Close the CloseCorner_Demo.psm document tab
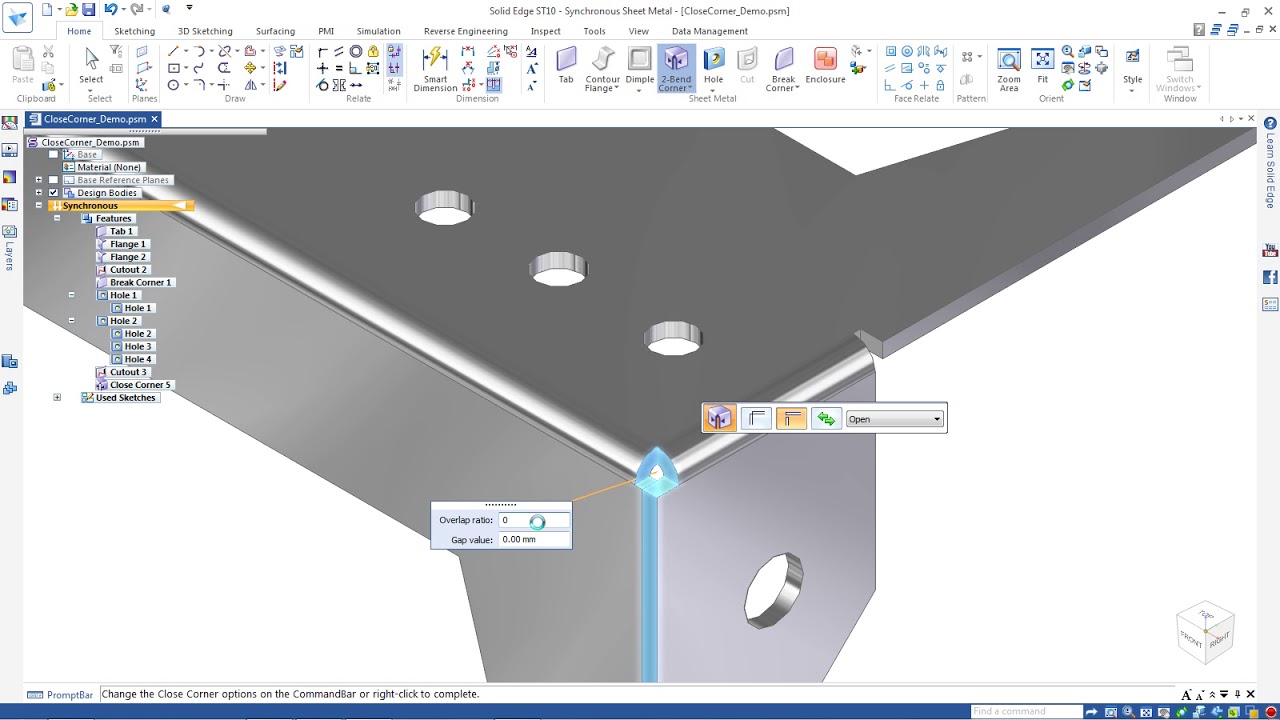The image size is (1280, 720). coord(154,119)
